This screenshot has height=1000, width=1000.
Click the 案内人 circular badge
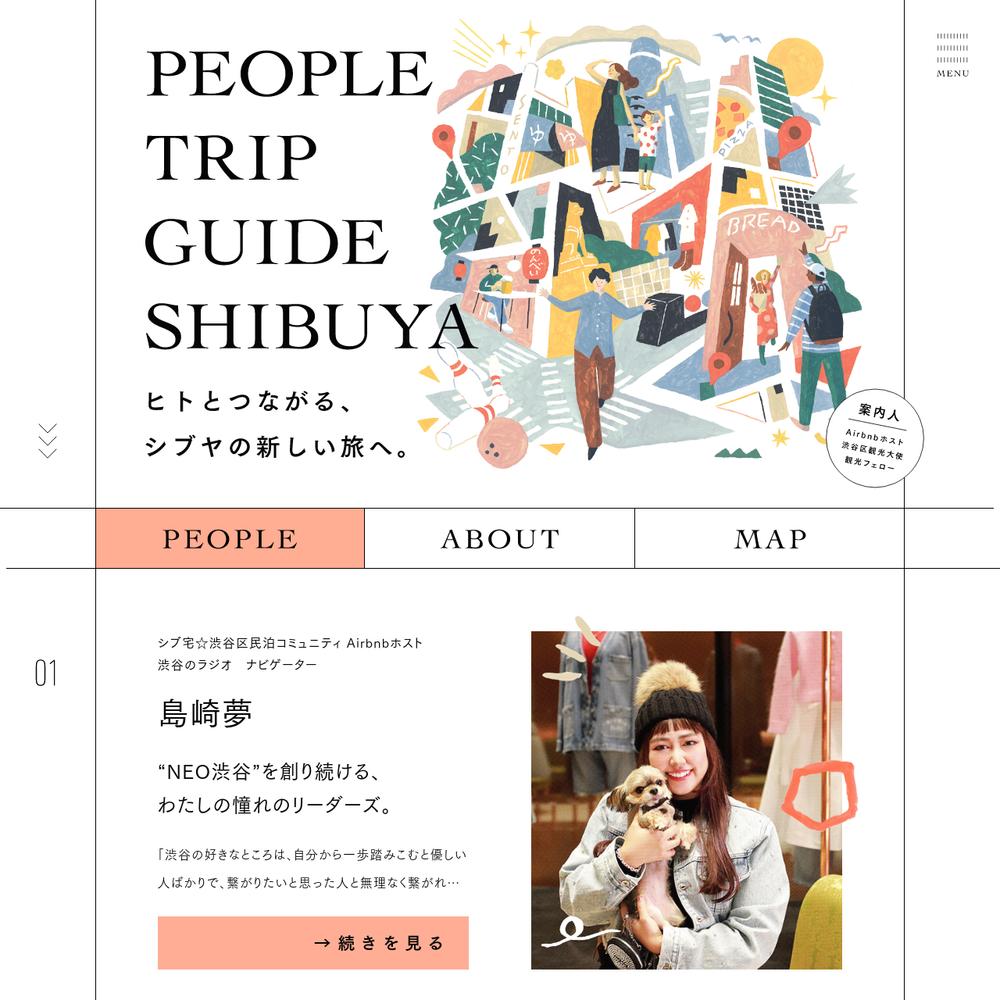pos(875,438)
